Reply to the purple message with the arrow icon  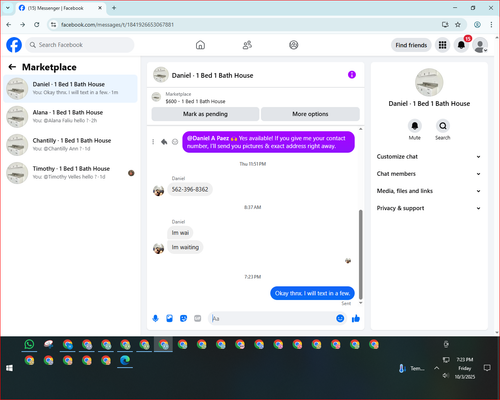pos(164,142)
